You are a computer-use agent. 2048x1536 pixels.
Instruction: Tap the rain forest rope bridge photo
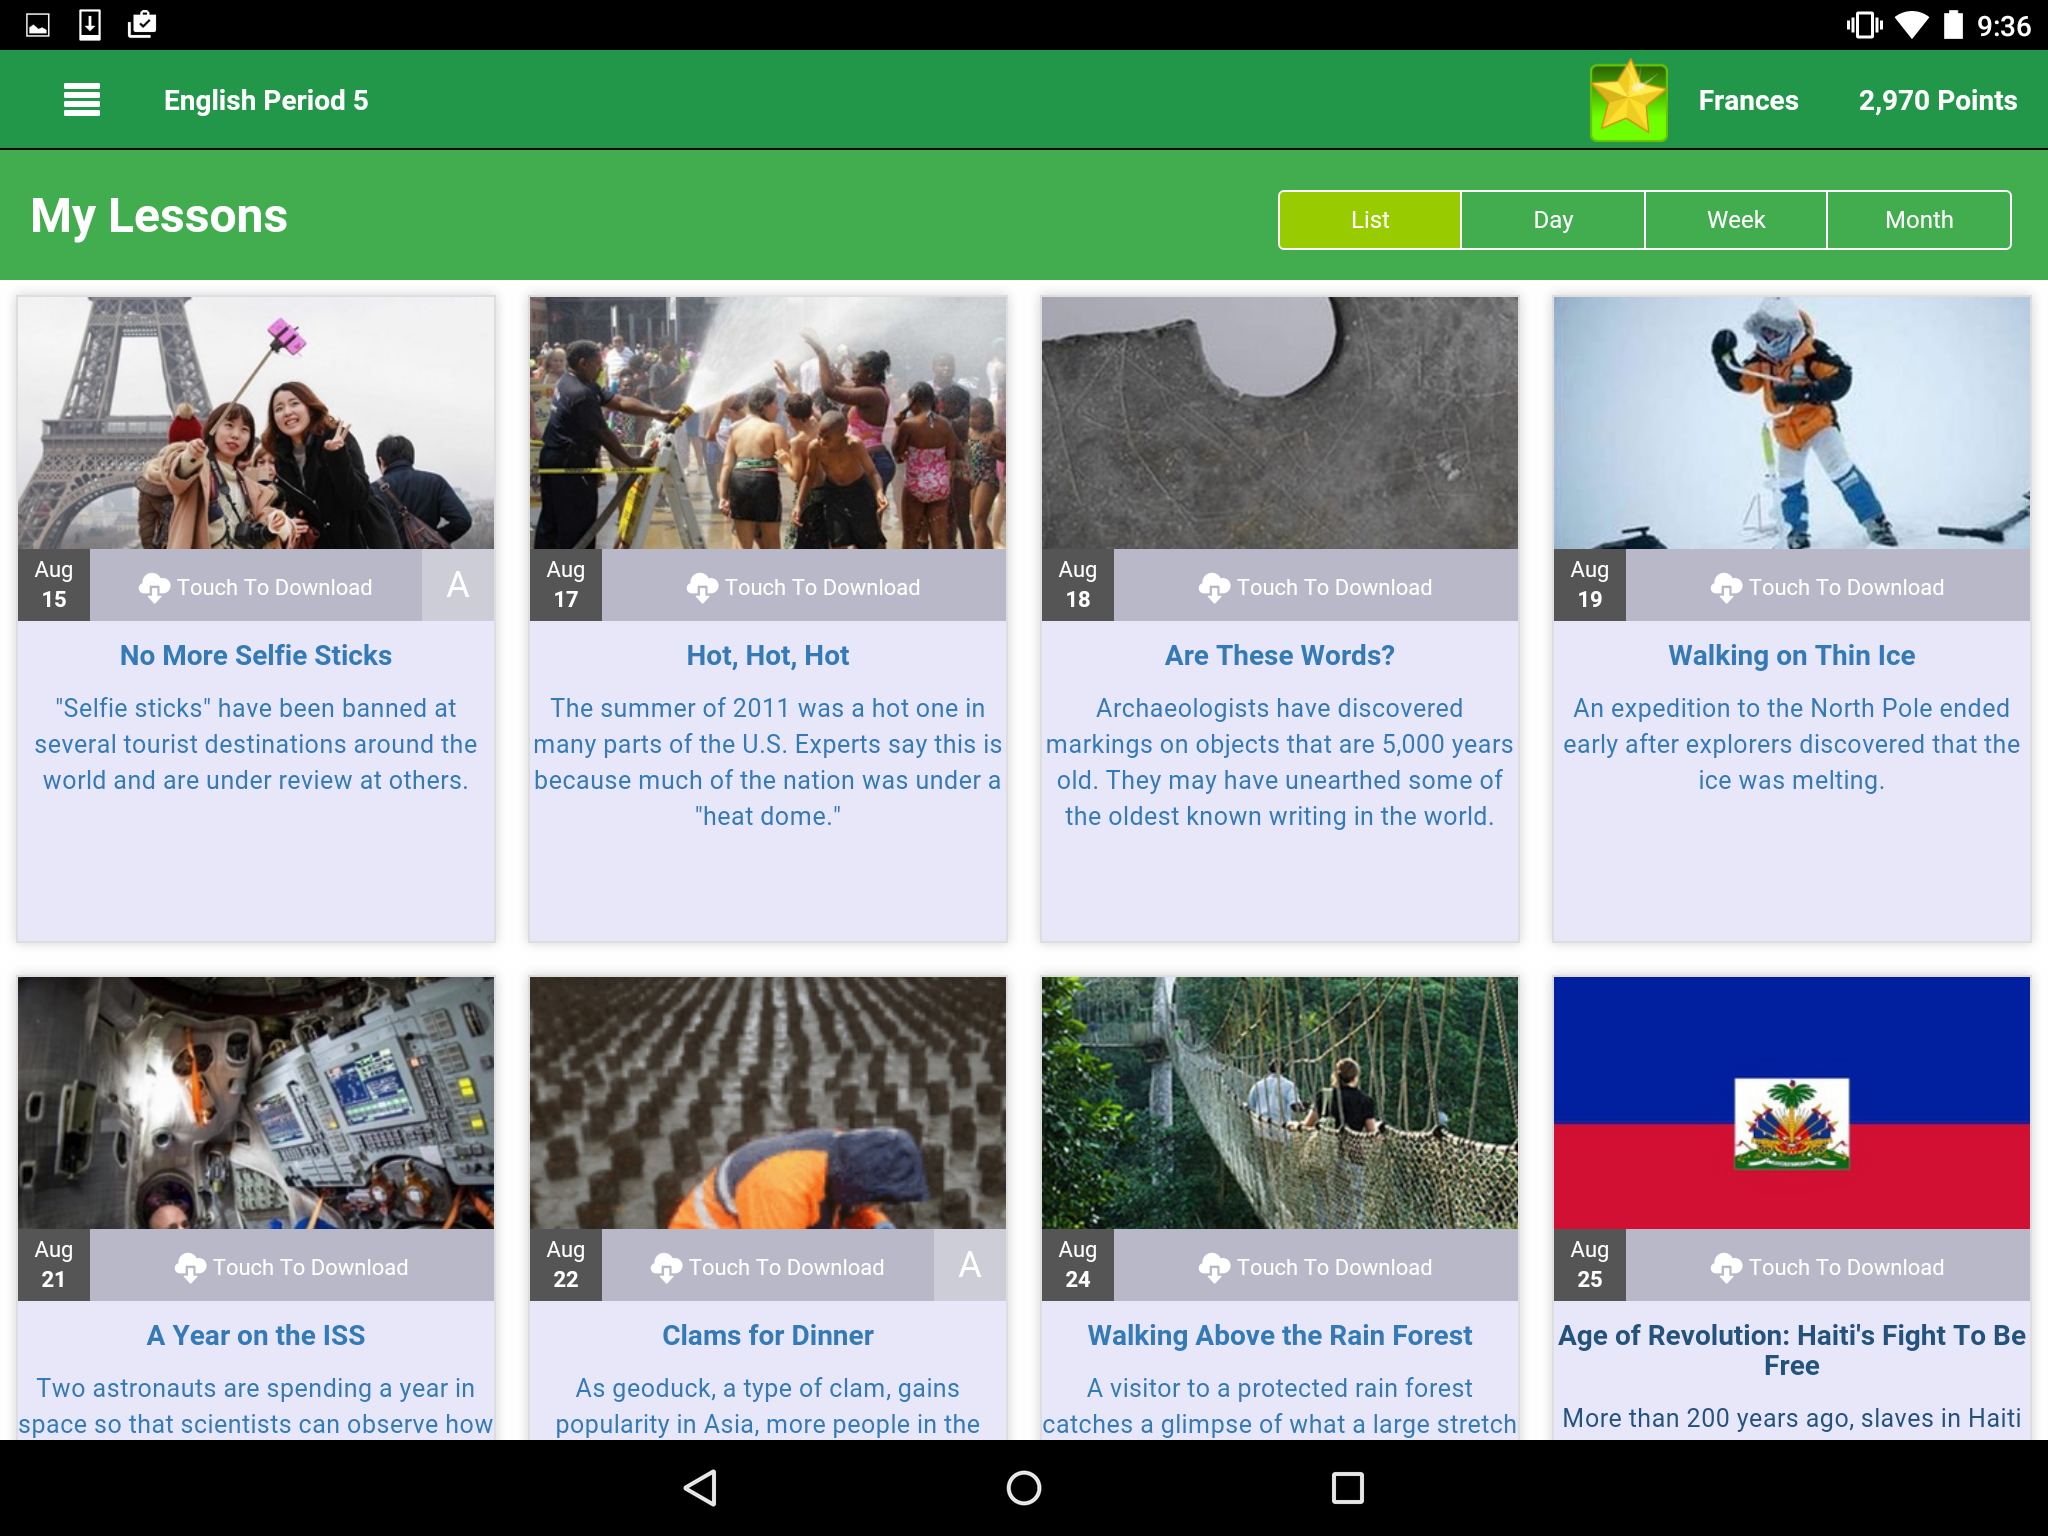tap(1280, 1103)
